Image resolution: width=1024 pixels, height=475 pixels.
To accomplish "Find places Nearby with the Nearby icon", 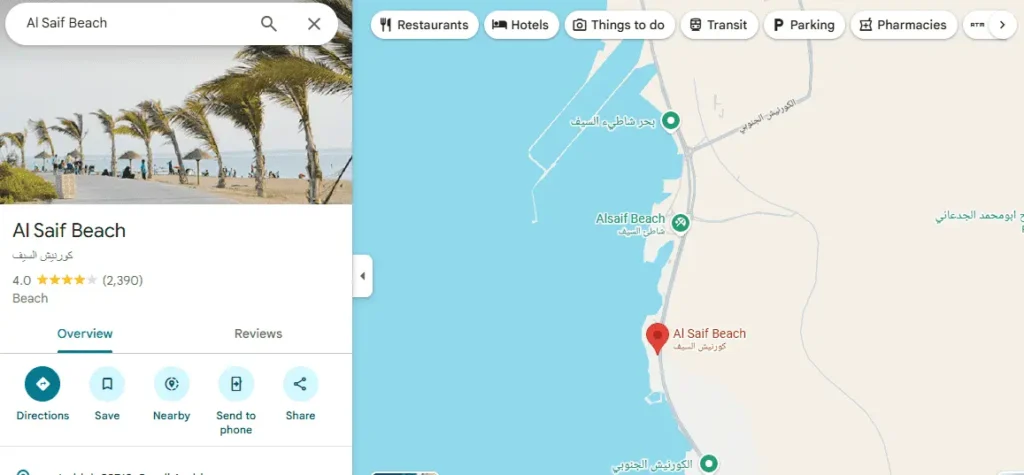I will [x=172, y=384].
